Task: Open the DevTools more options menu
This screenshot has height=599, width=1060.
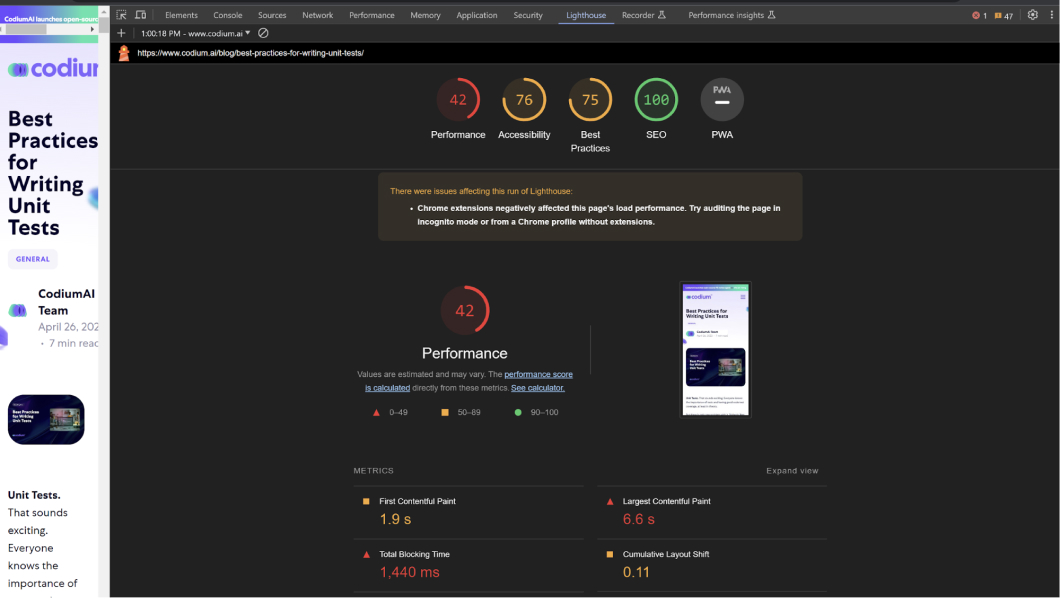Action: tap(1050, 15)
